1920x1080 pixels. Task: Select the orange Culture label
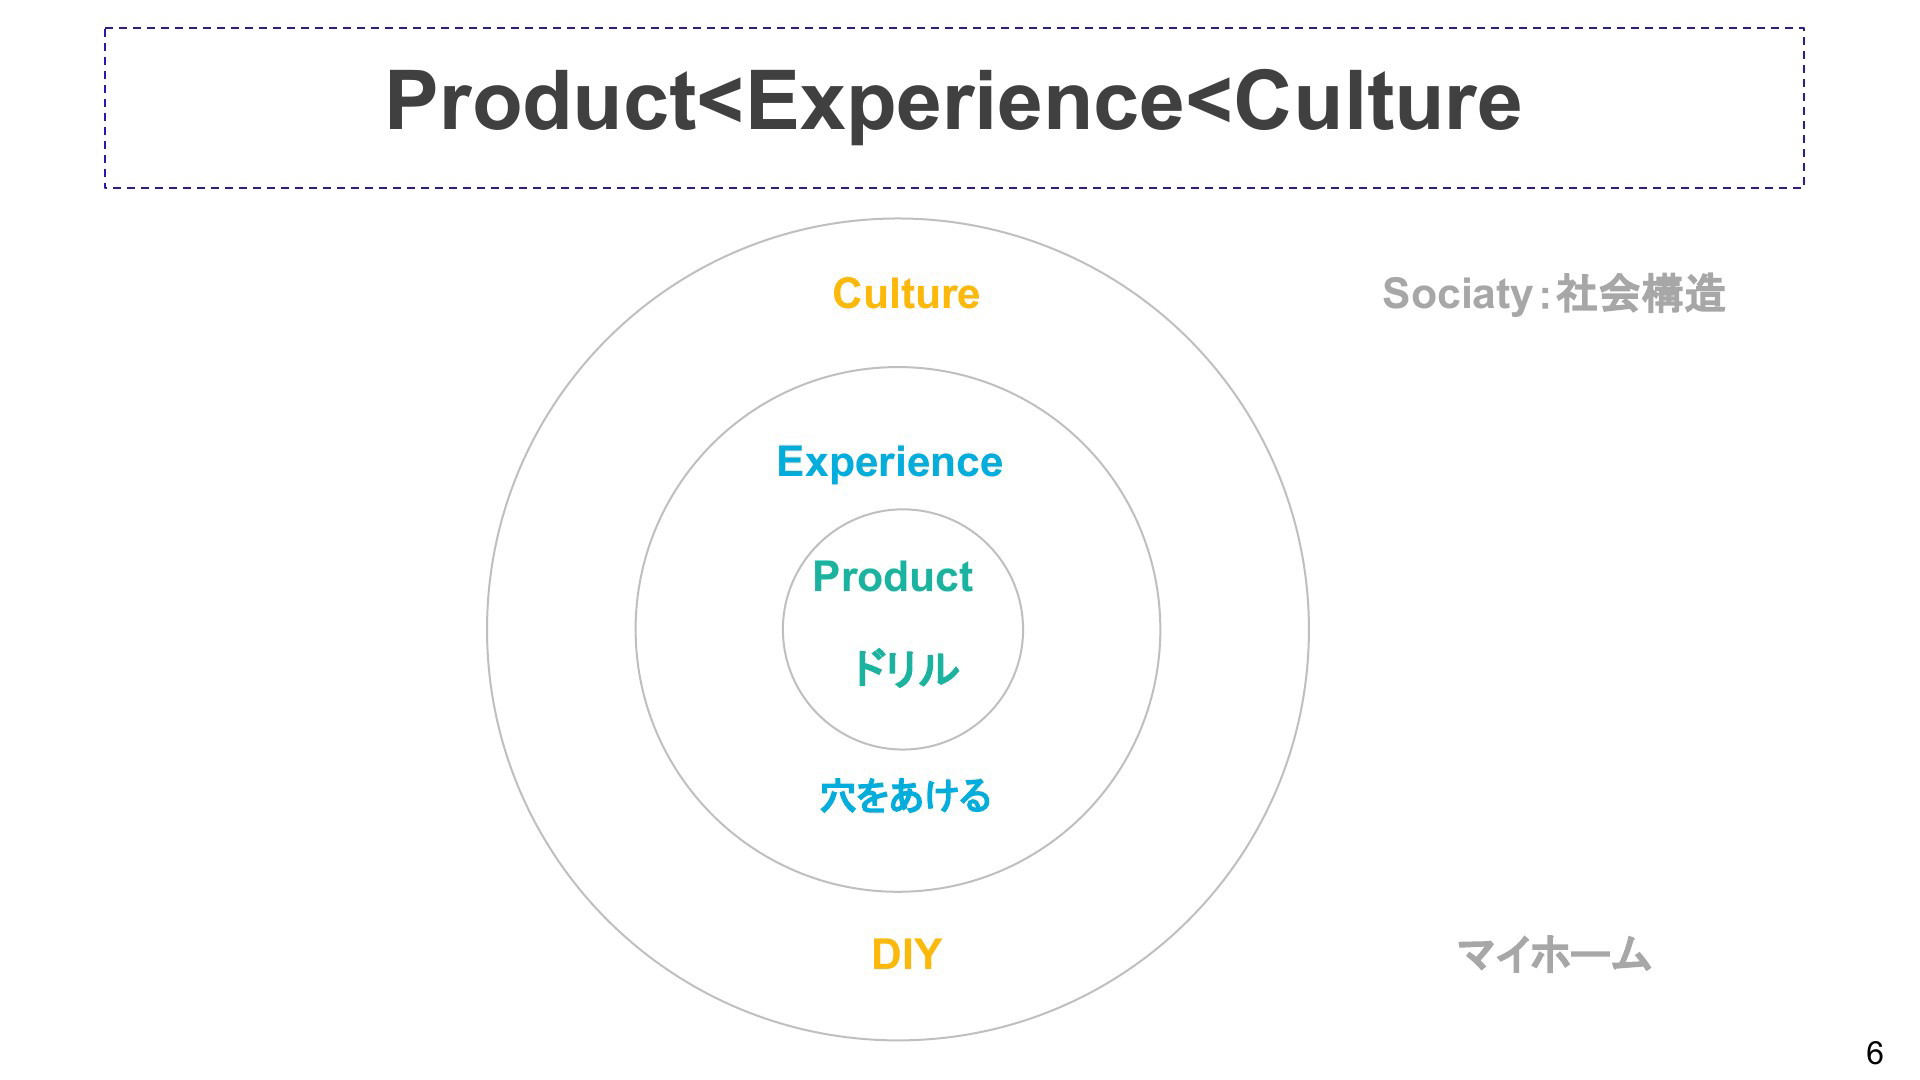click(x=906, y=294)
